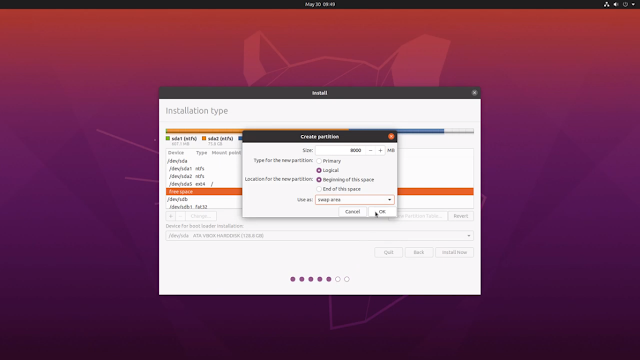Image resolution: width=640 pixels, height=360 pixels.
Task: Click the sda1 (ntfs) green legend swatch
Action: (168, 138)
